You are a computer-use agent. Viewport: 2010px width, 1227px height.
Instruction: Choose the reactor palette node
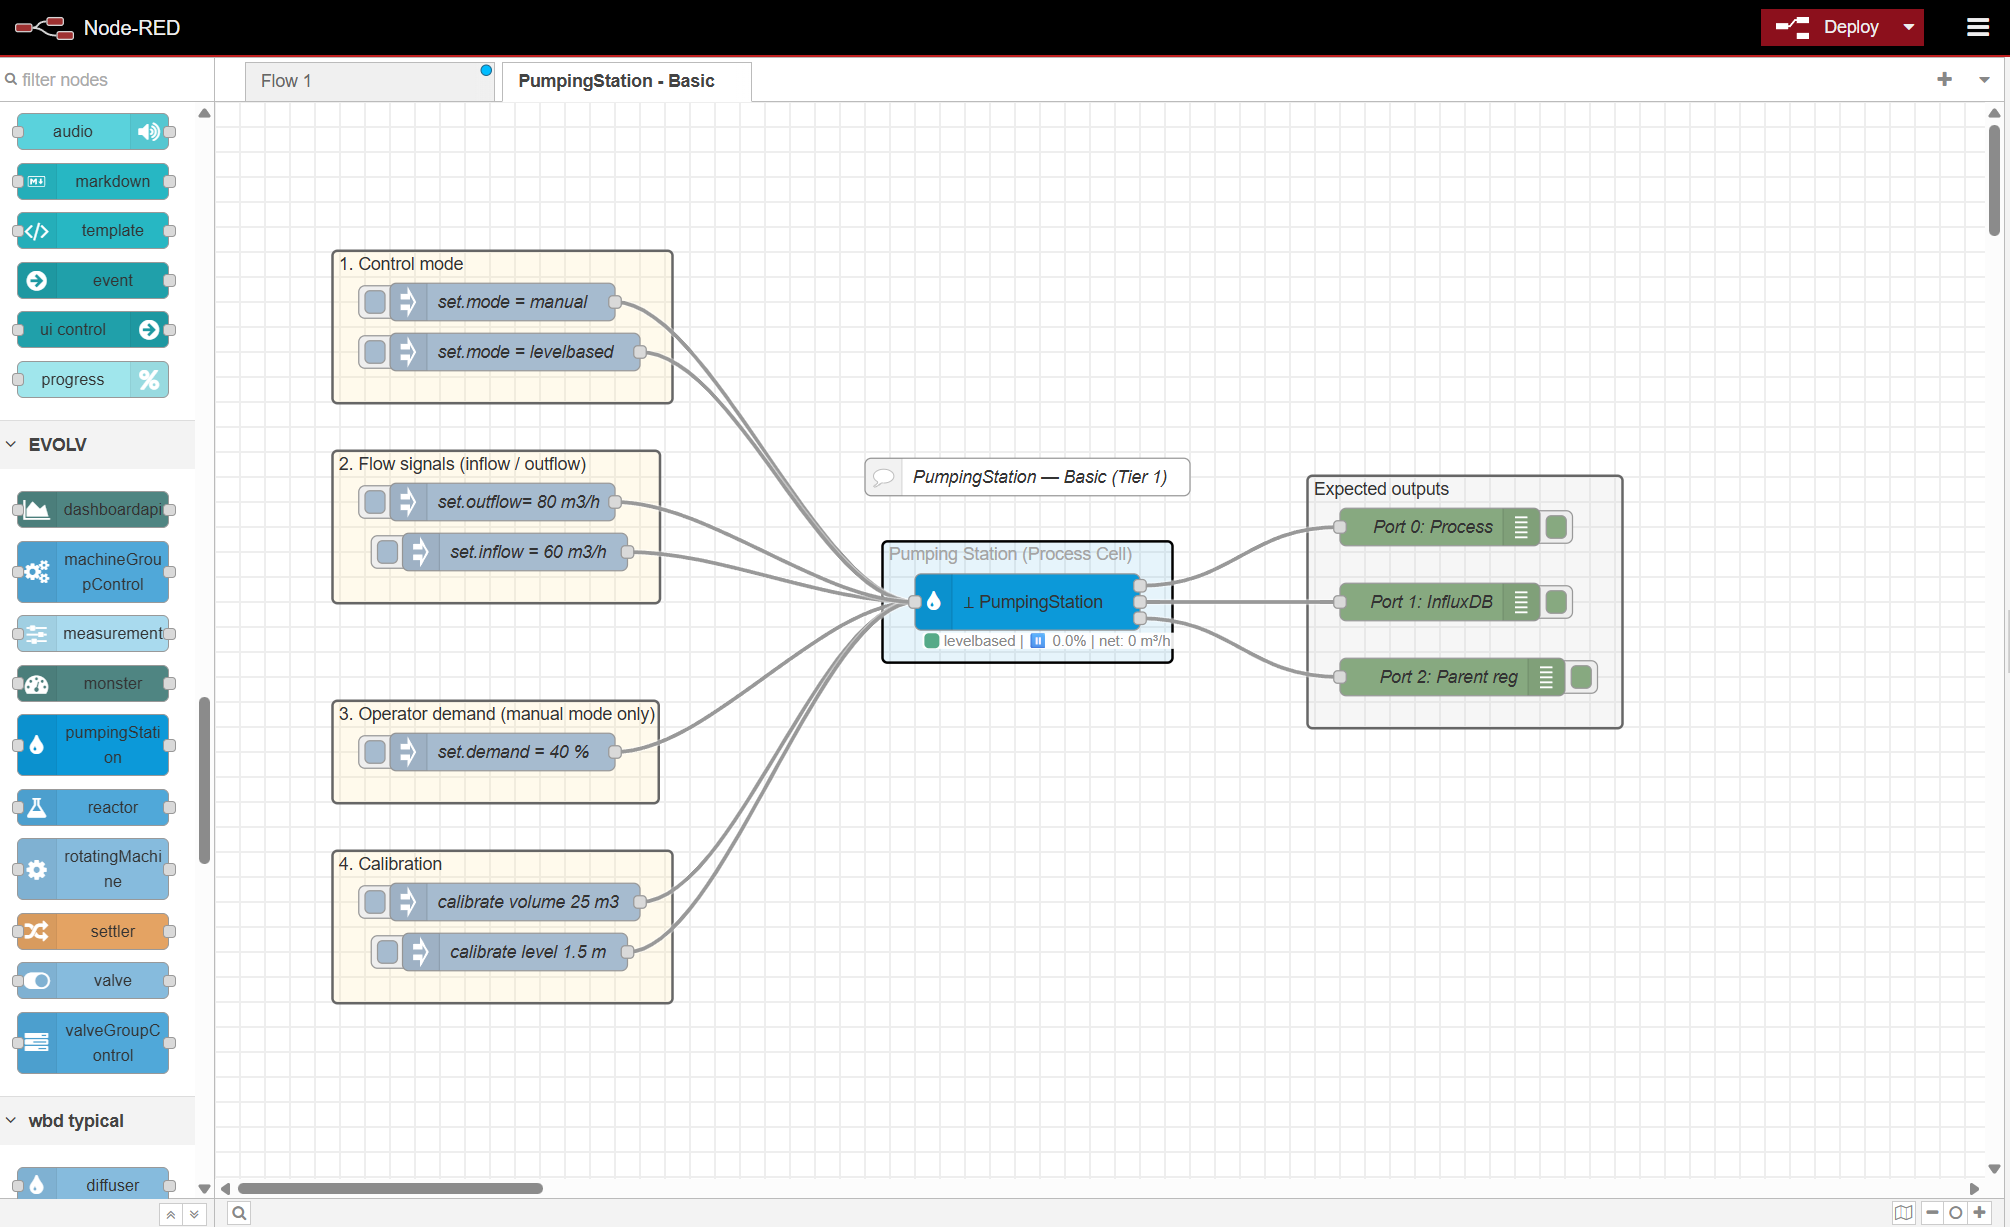coord(93,807)
